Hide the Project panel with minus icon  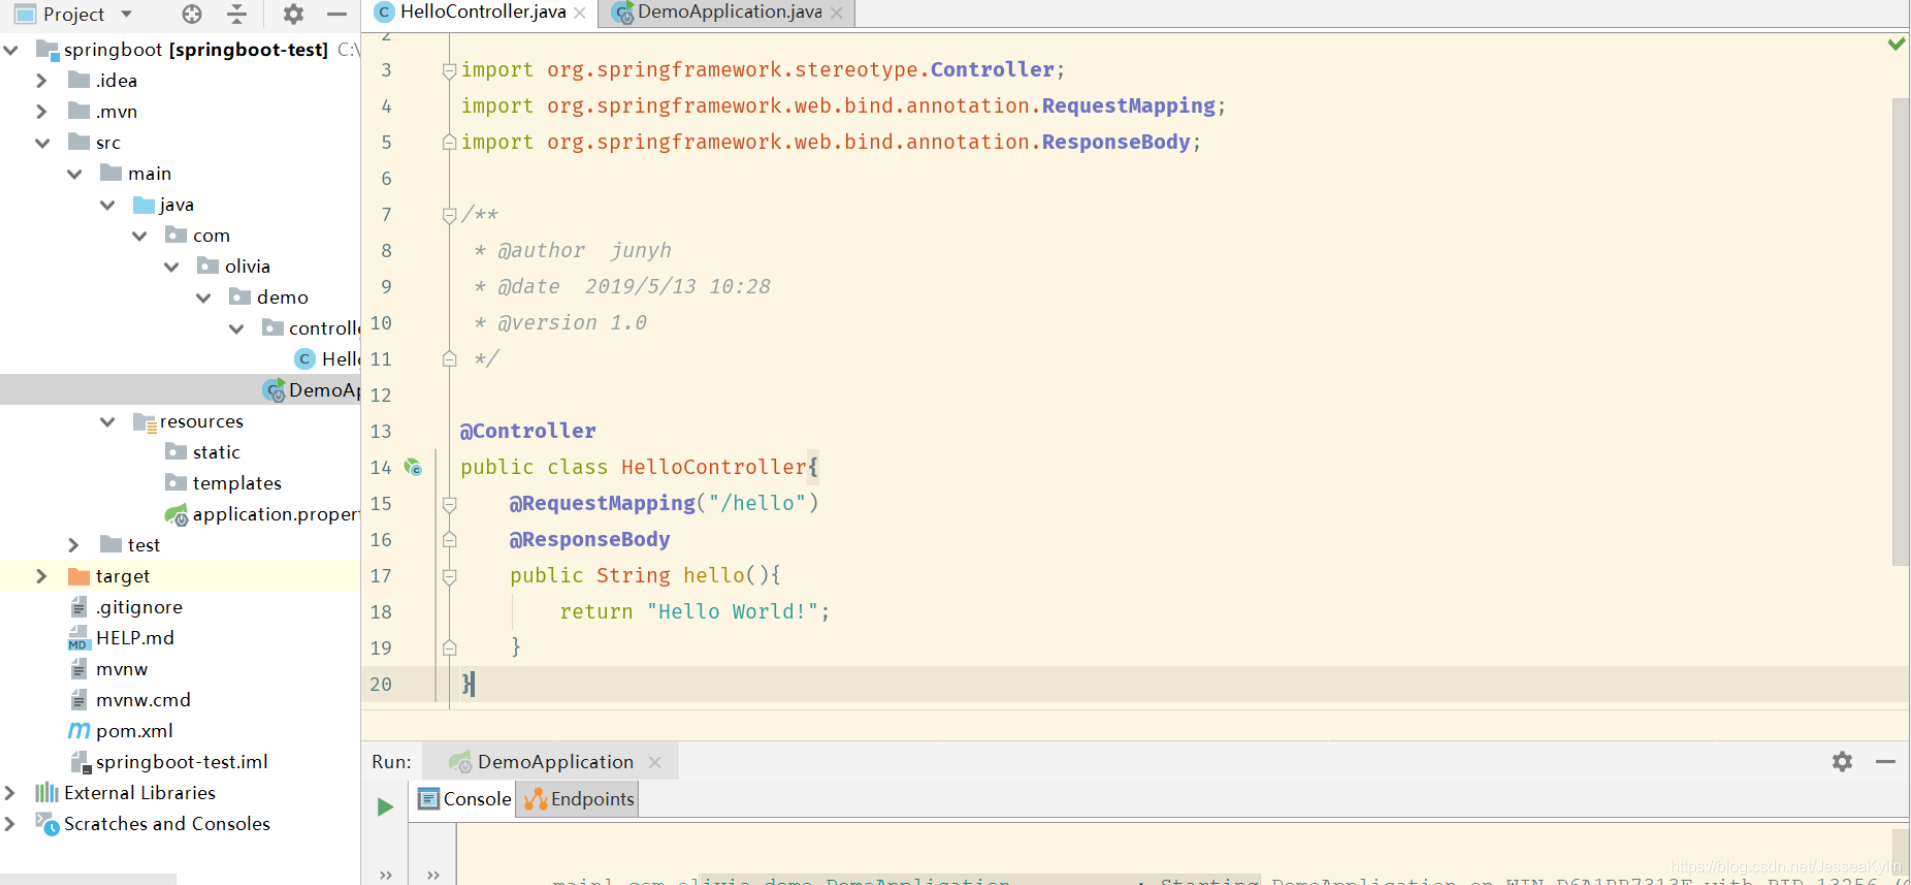(x=337, y=14)
